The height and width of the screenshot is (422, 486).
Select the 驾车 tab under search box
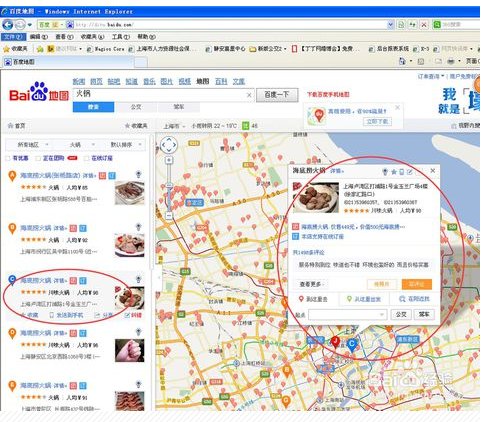point(179,107)
